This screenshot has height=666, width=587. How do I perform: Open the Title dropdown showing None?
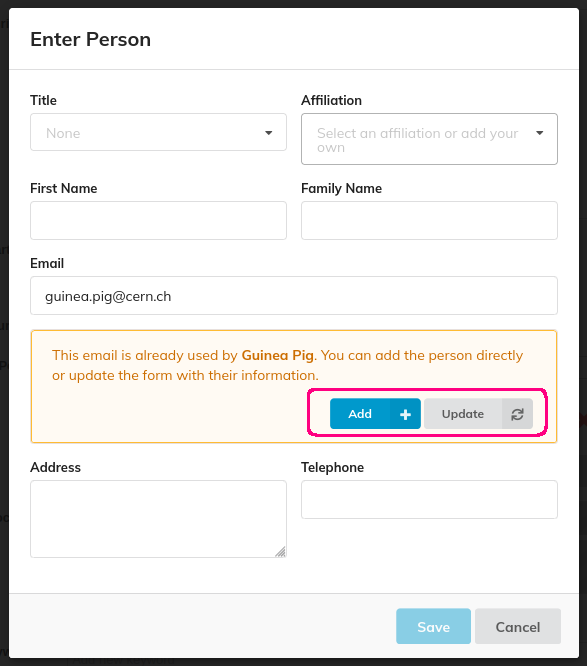click(158, 132)
